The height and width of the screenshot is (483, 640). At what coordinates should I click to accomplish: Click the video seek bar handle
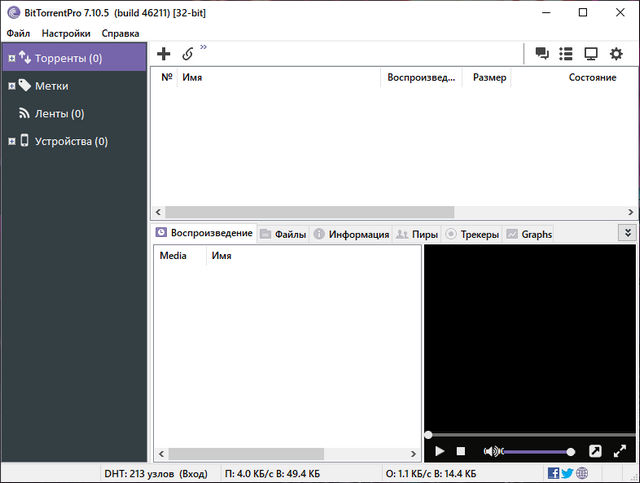(428, 435)
